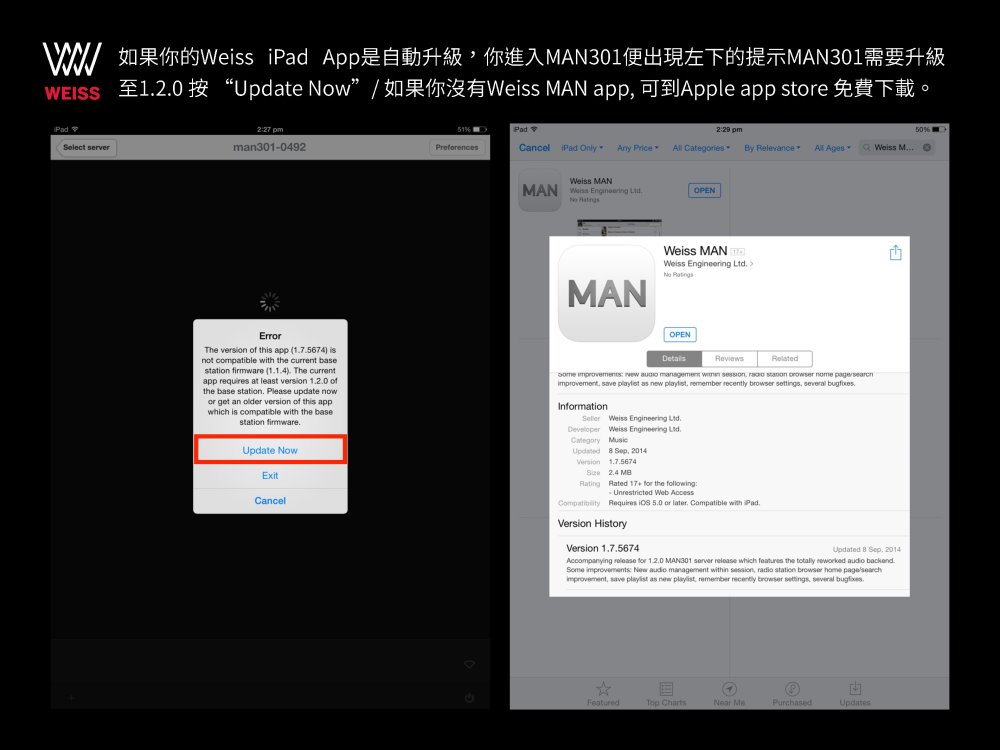Screen dimensions: 1000x750
Task: Open Any Price filter dropdown
Action: (x=638, y=148)
